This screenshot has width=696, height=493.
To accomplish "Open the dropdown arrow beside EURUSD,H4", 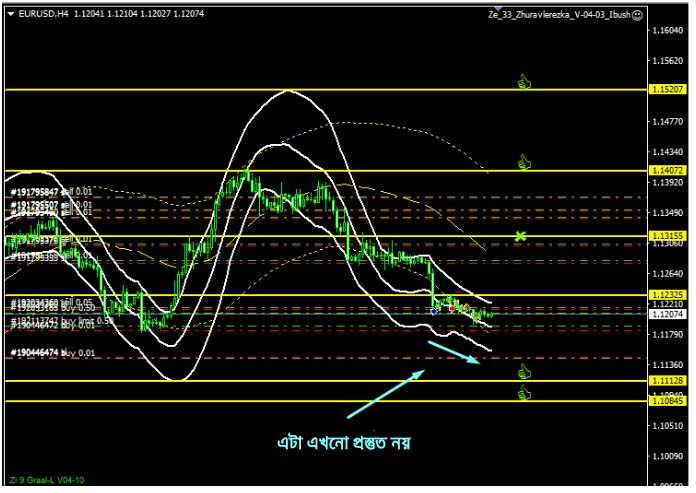I will pyautogui.click(x=10, y=15).
